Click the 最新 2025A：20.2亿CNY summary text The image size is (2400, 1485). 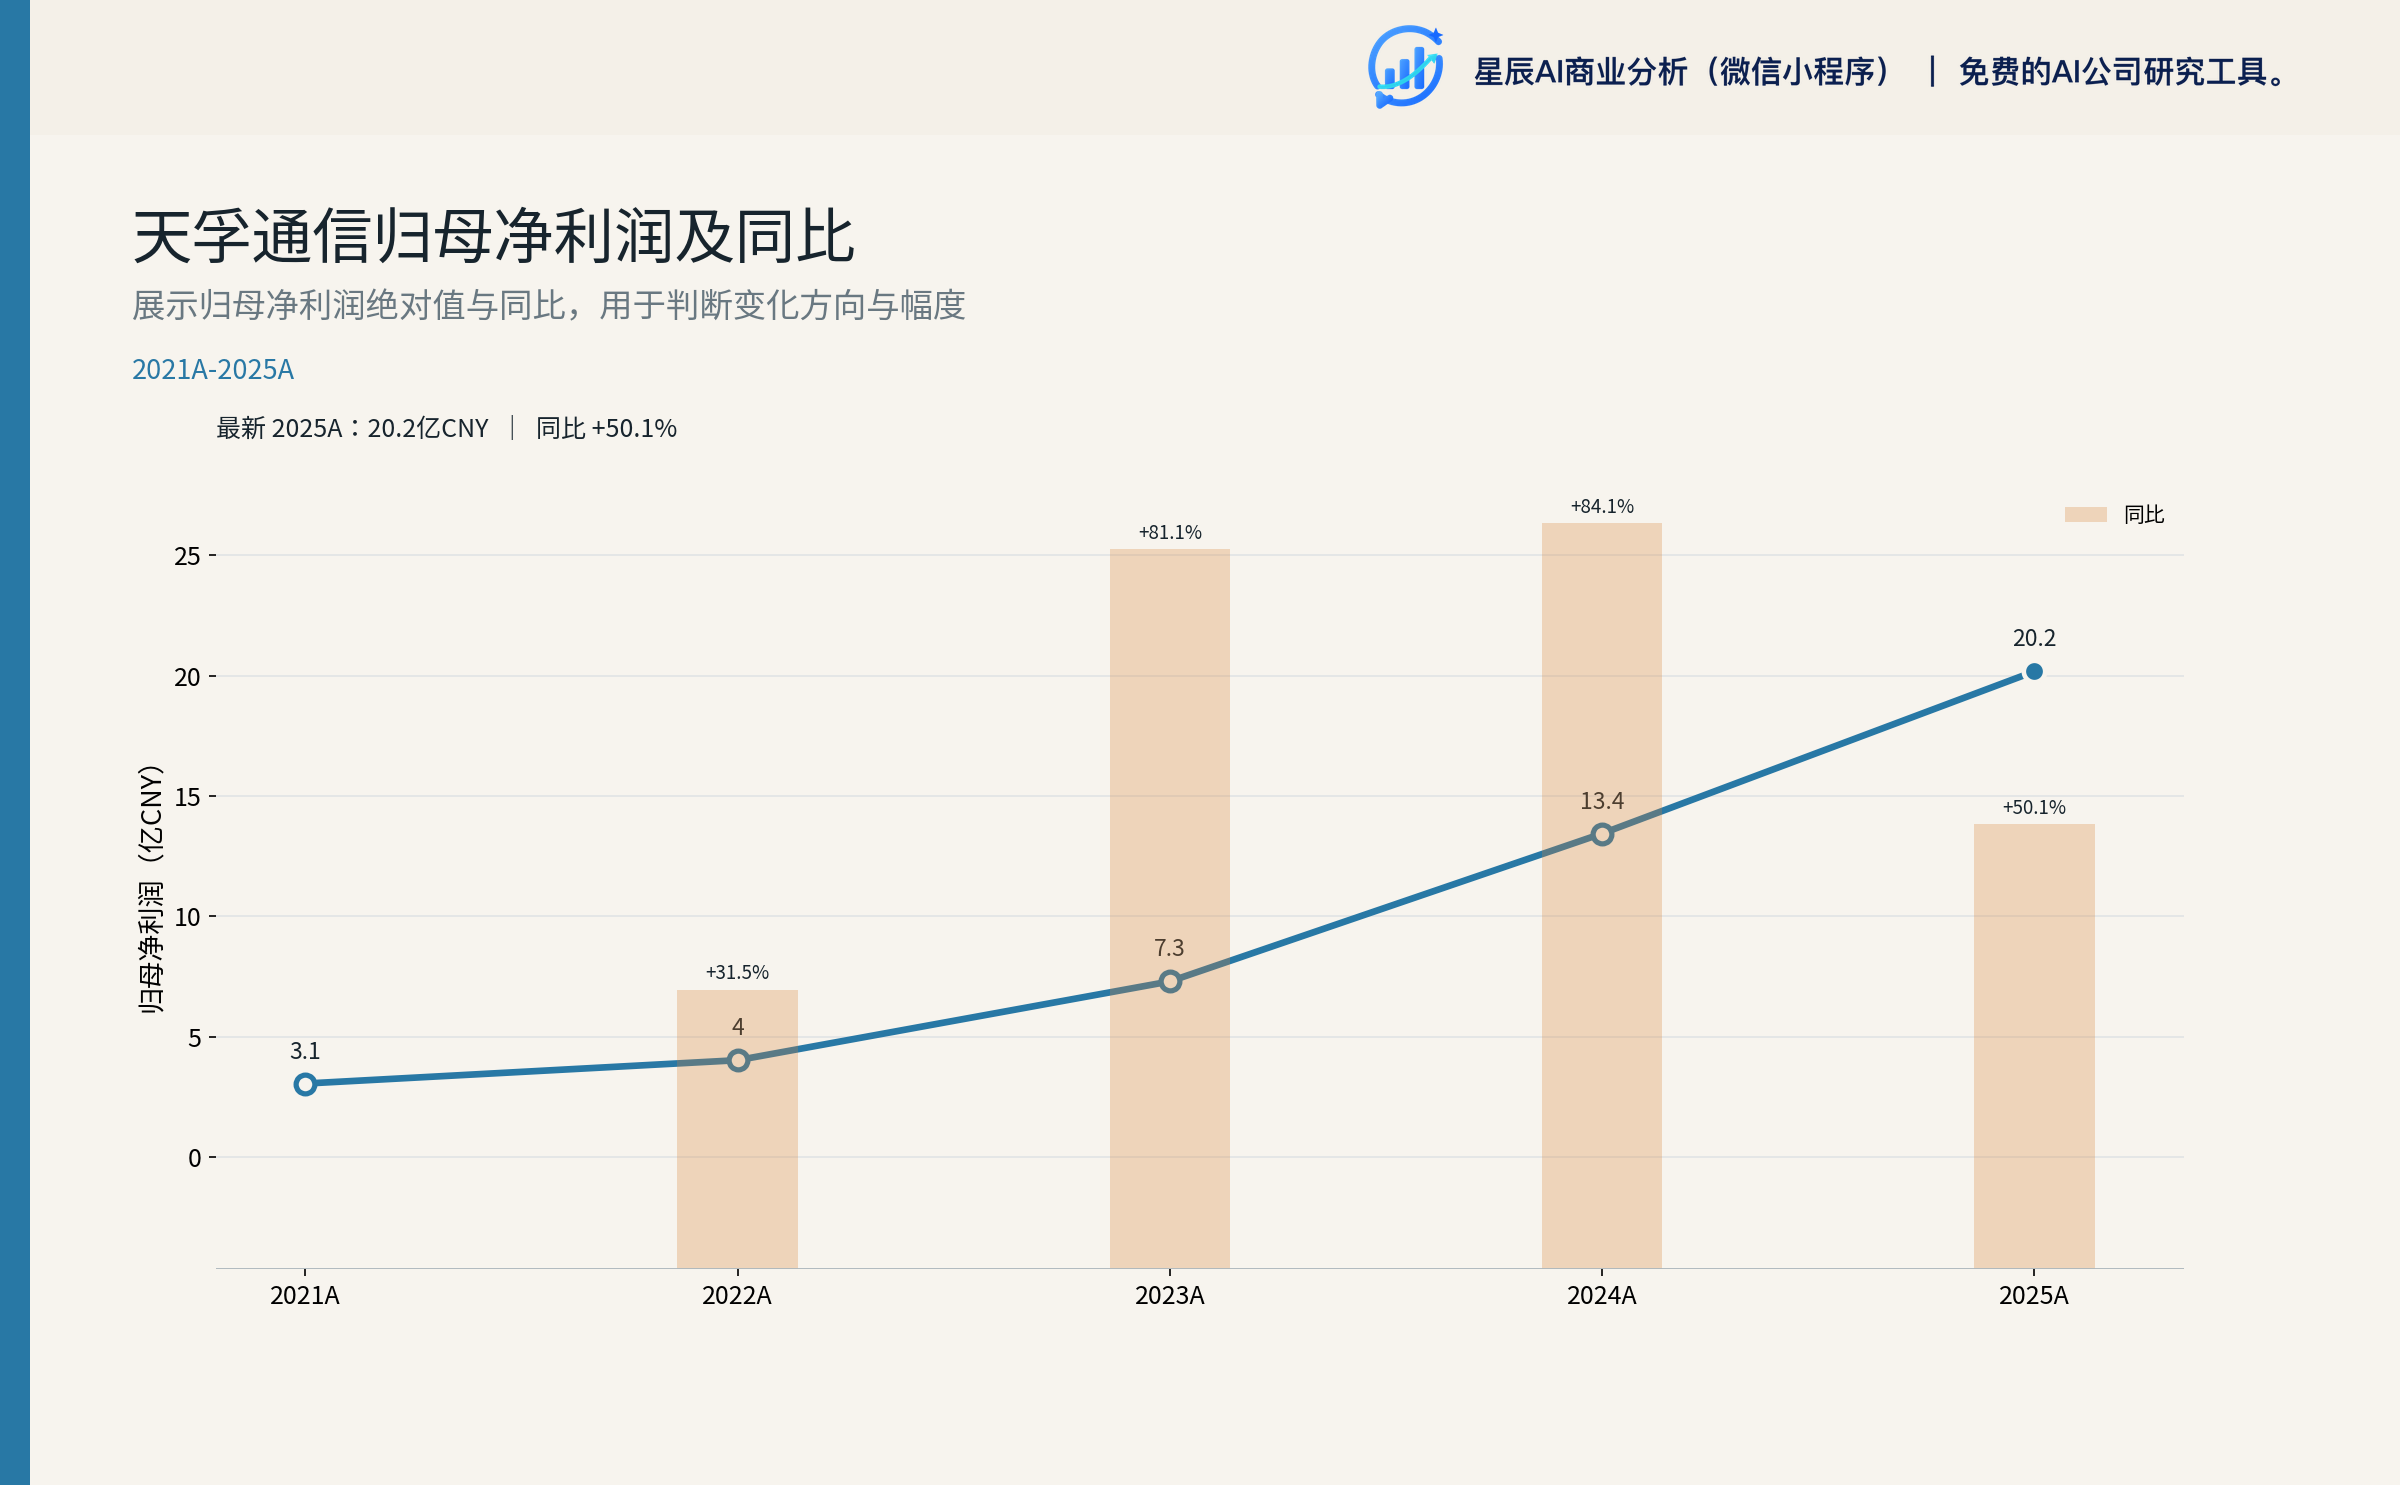pos(353,428)
